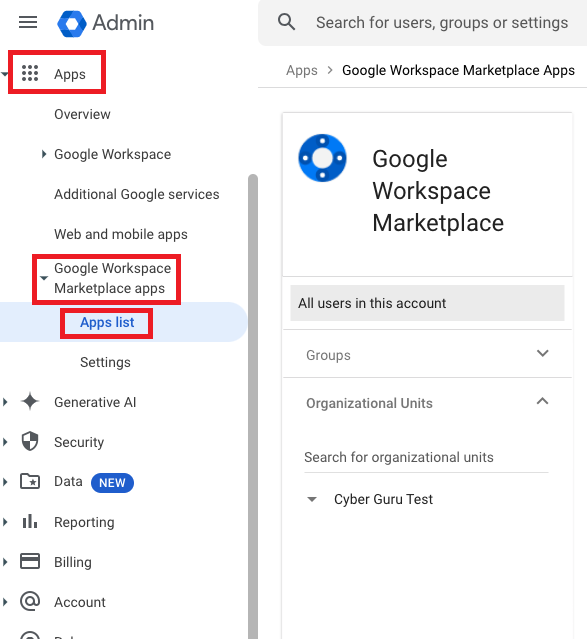Click the Google Workspace Marketplace logo
The height and width of the screenshot is (639, 587).
click(322, 158)
